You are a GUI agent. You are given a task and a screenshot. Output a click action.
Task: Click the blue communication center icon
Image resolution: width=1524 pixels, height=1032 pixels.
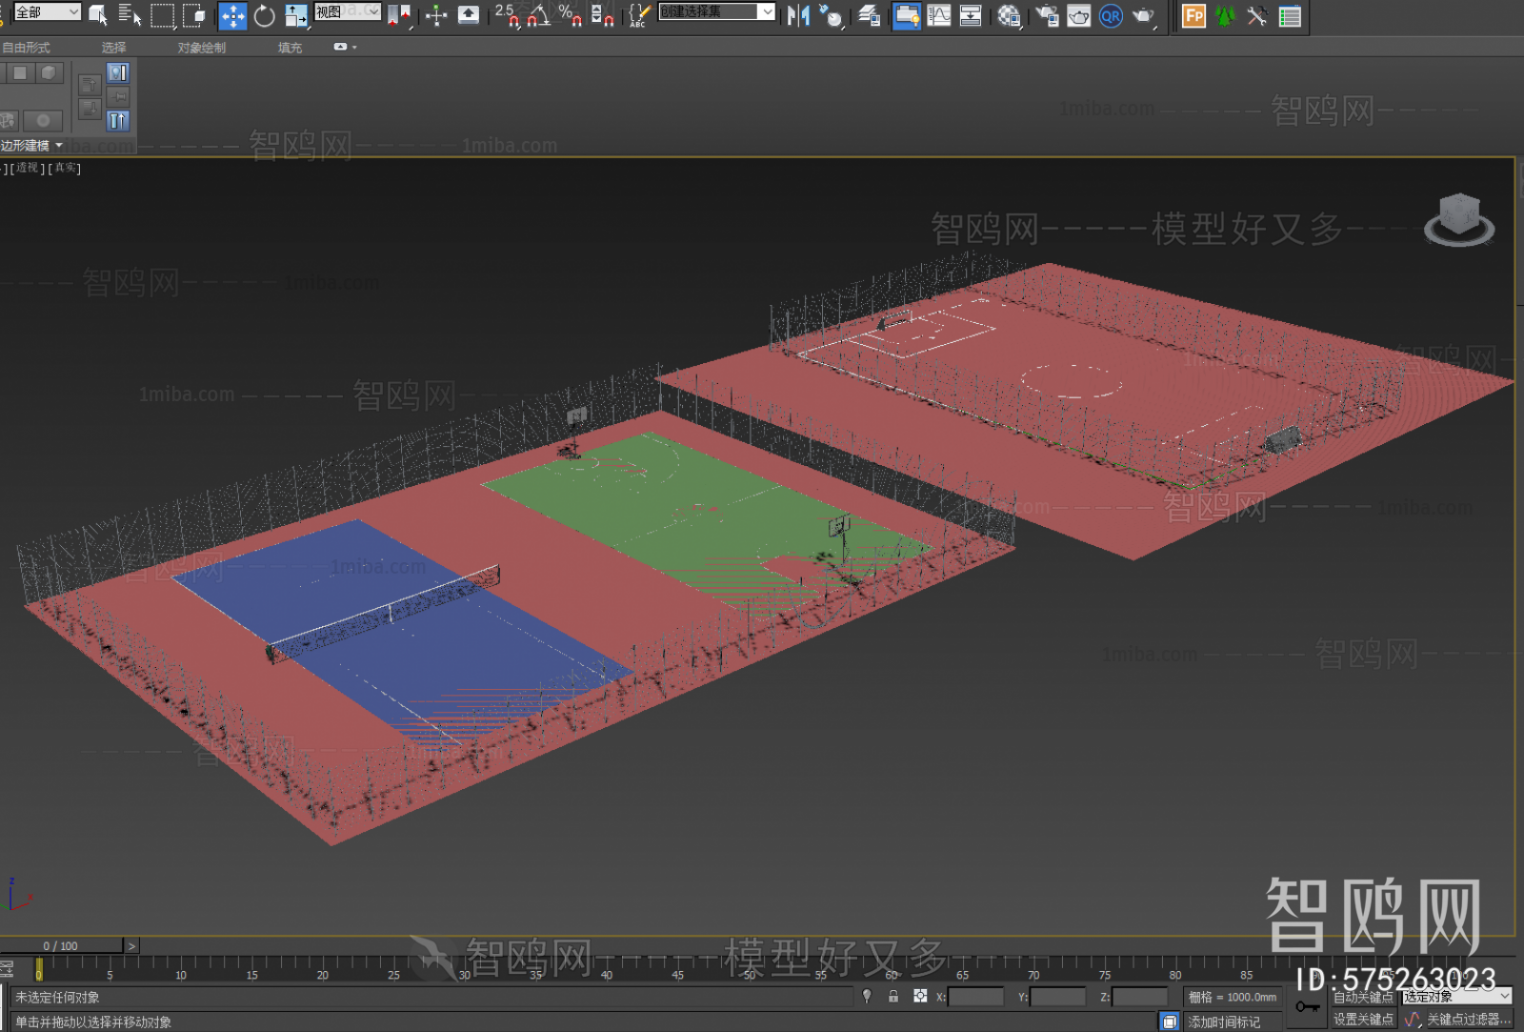point(1169,1021)
